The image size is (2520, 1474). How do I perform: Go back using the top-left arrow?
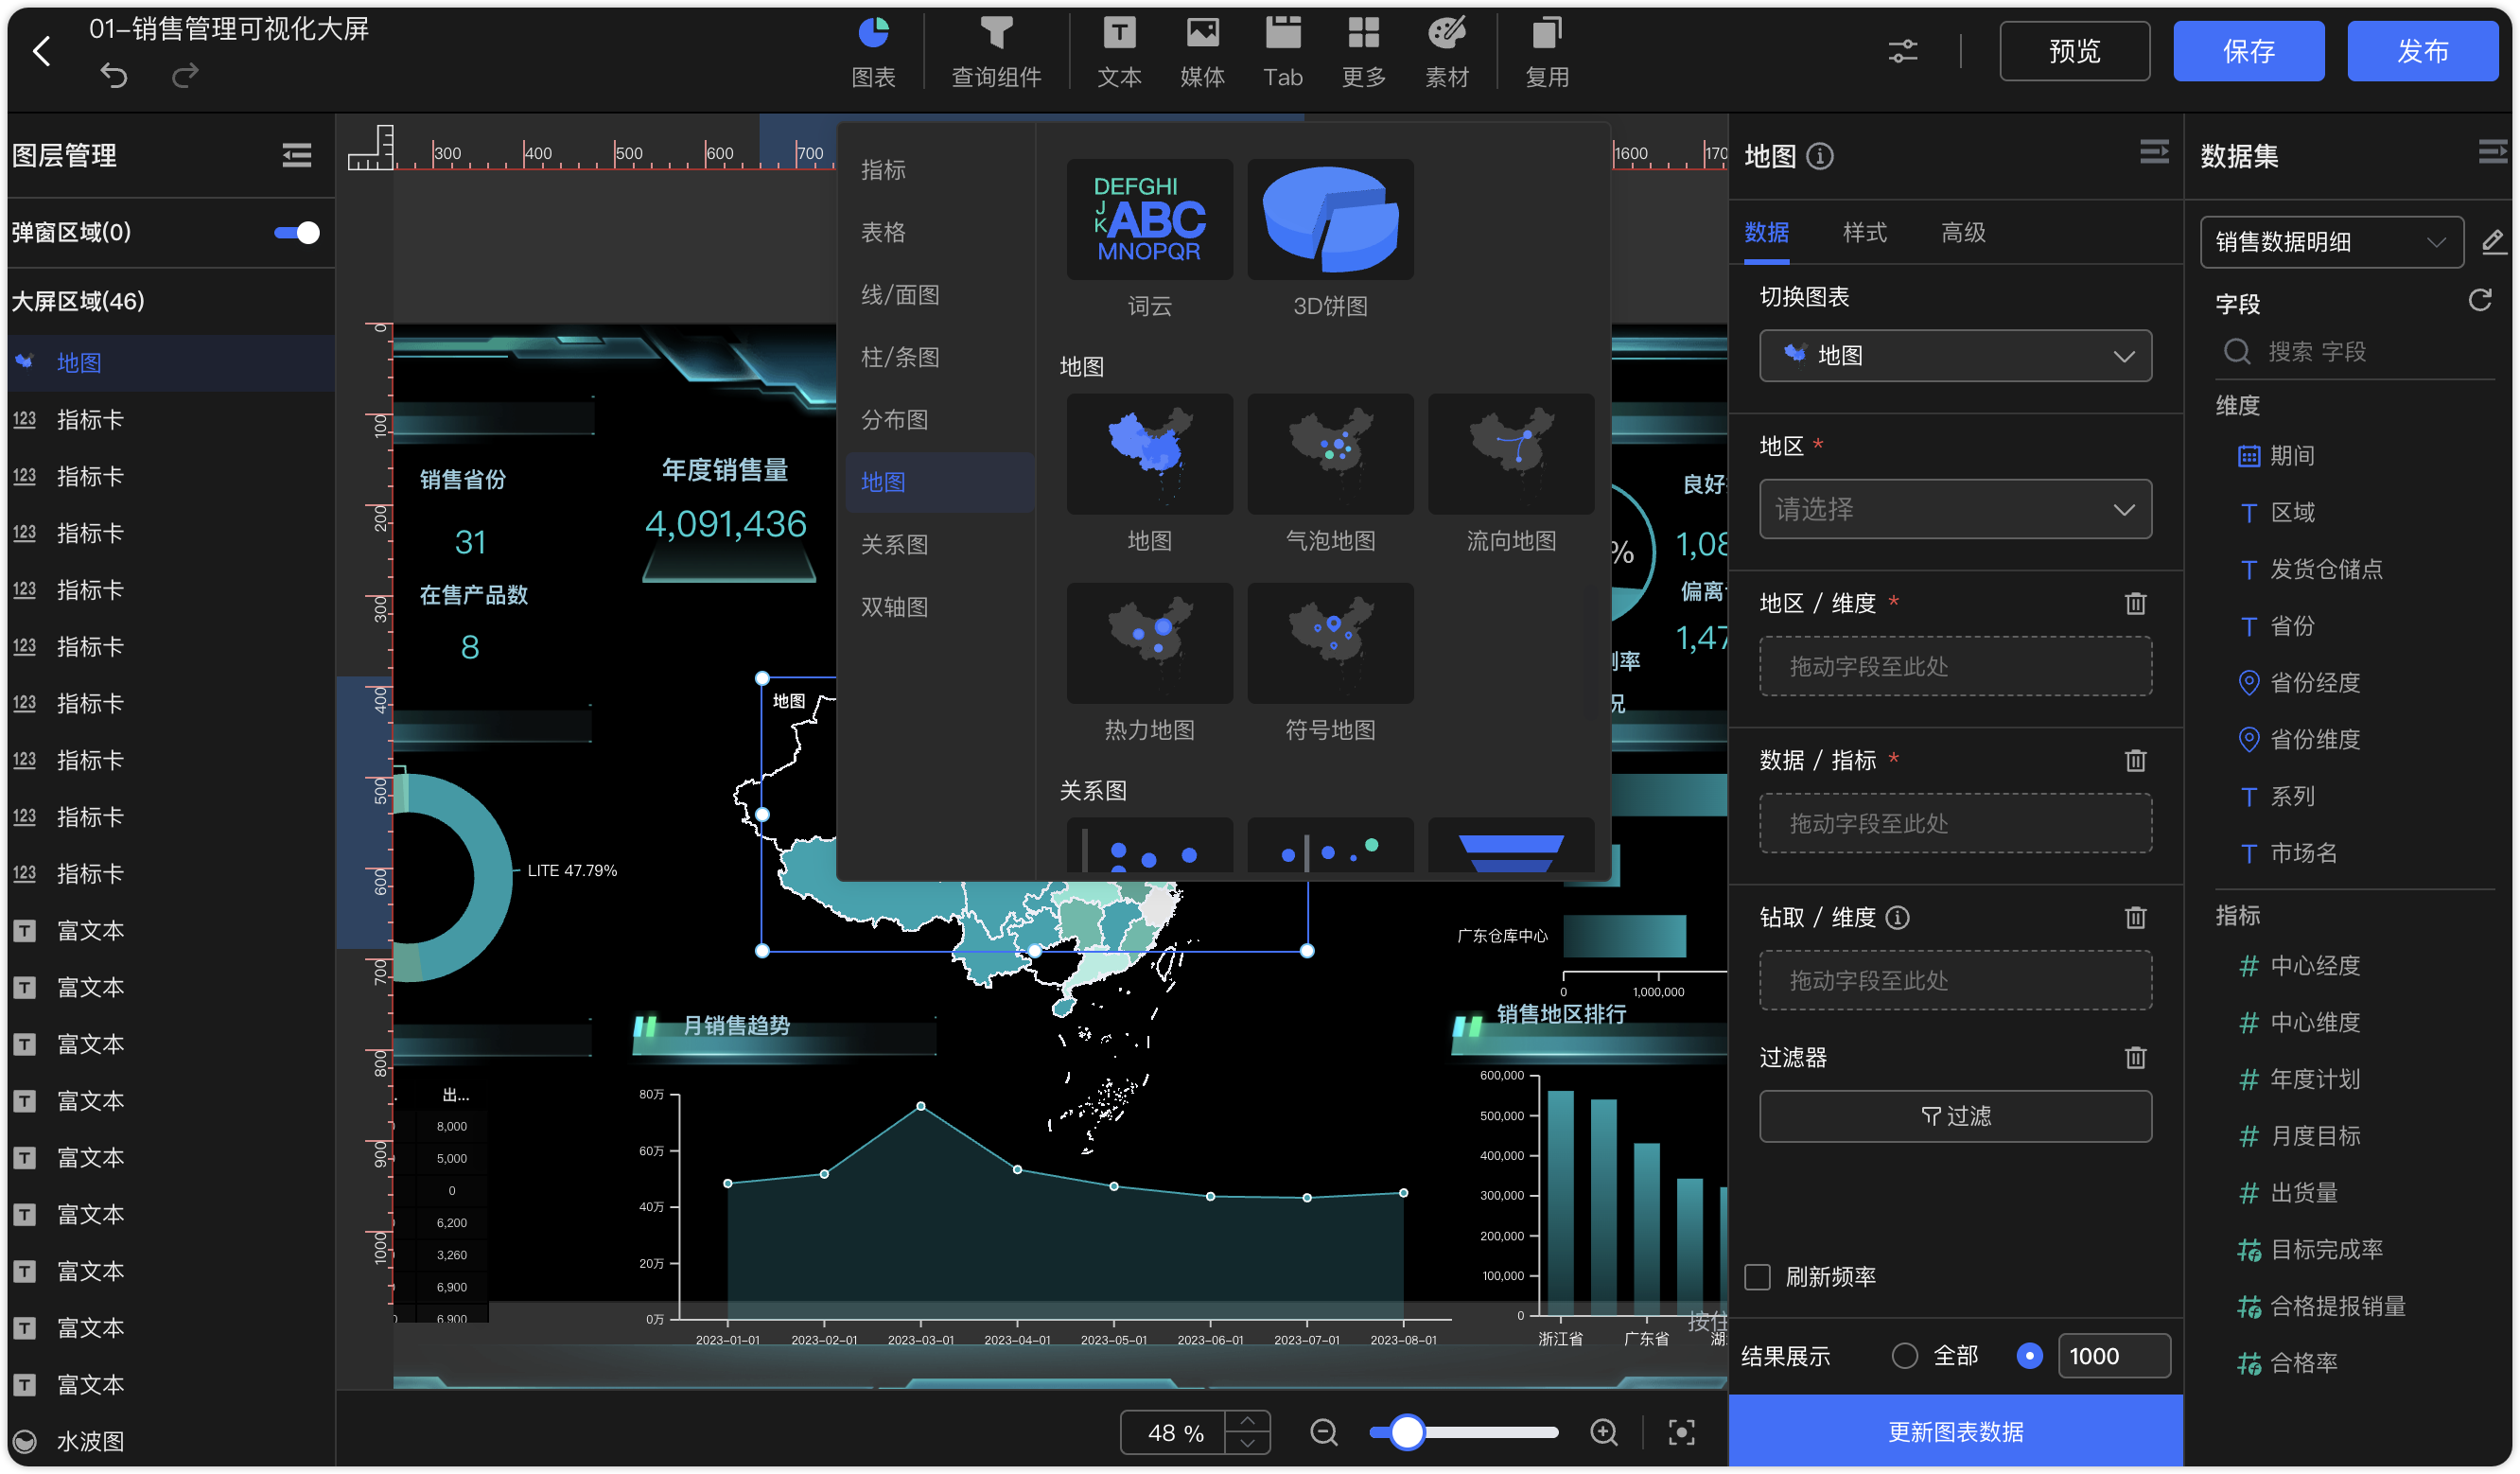click(41, 51)
